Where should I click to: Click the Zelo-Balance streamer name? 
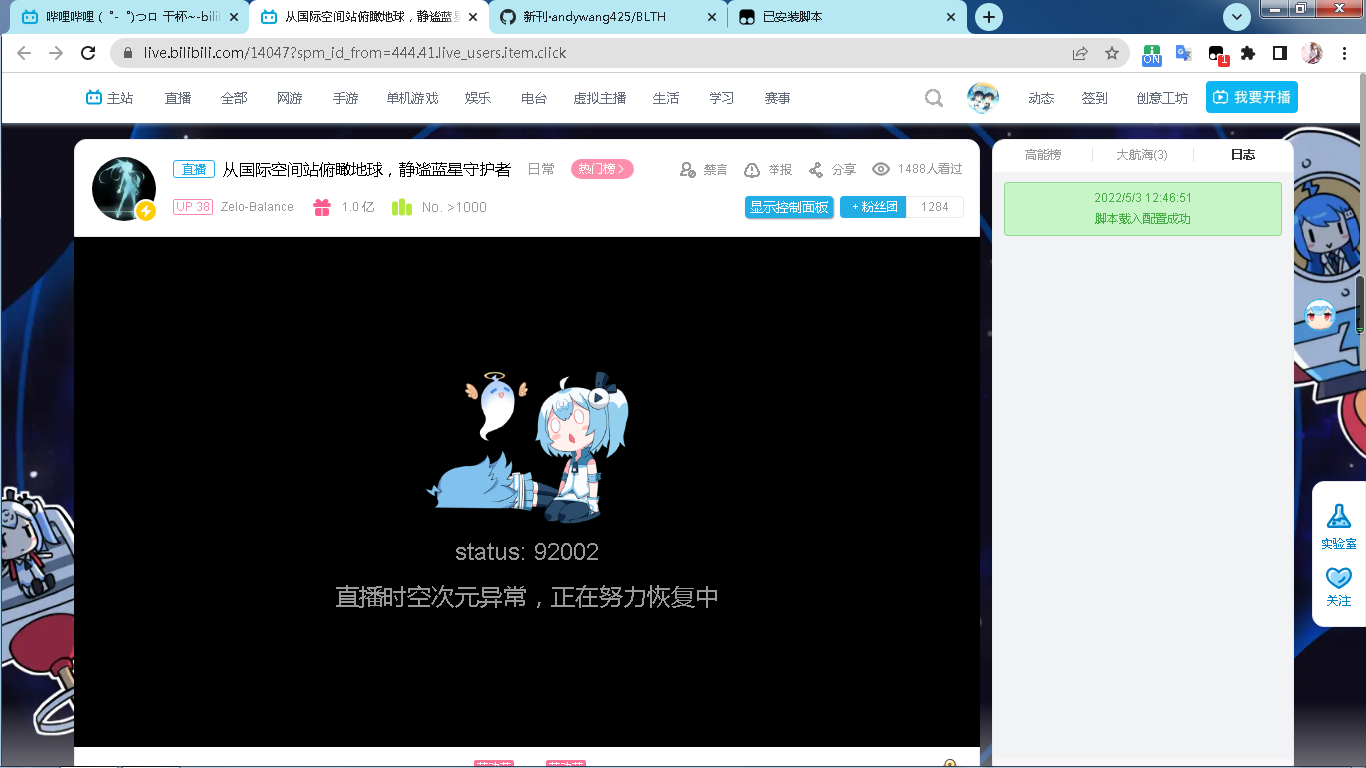coord(257,207)
